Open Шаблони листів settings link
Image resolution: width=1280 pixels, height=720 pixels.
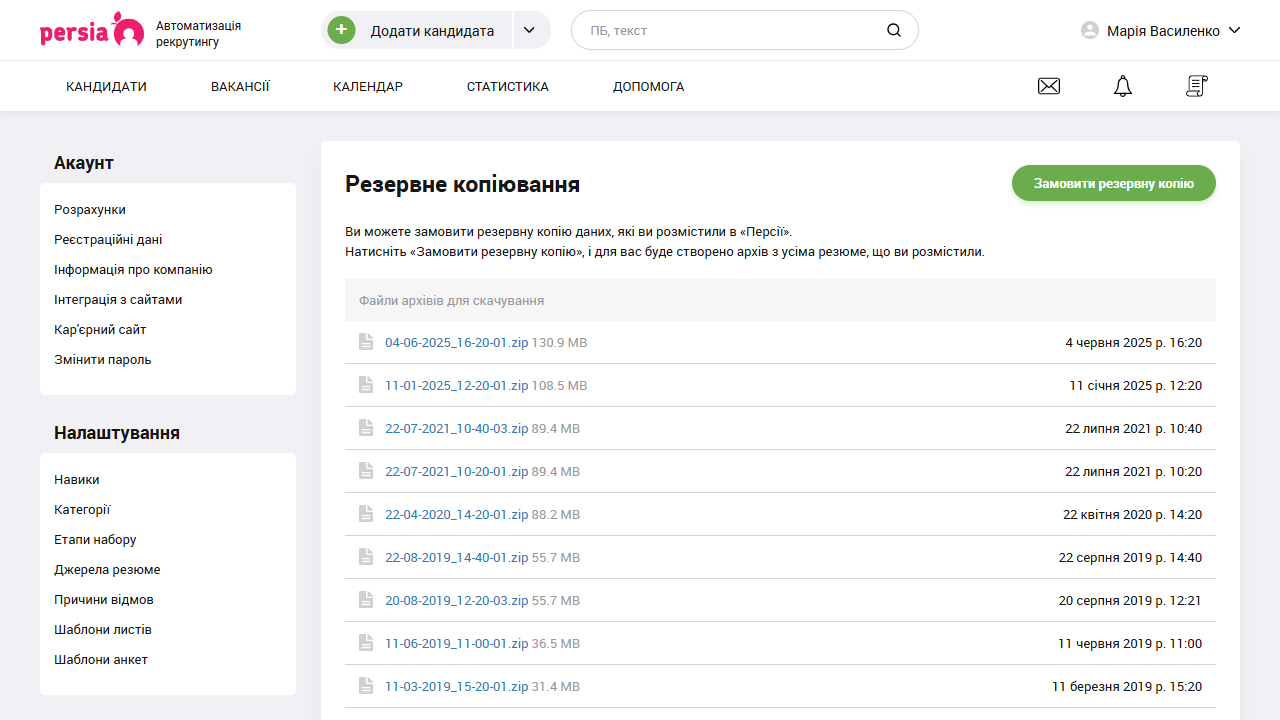coord(103,630)
